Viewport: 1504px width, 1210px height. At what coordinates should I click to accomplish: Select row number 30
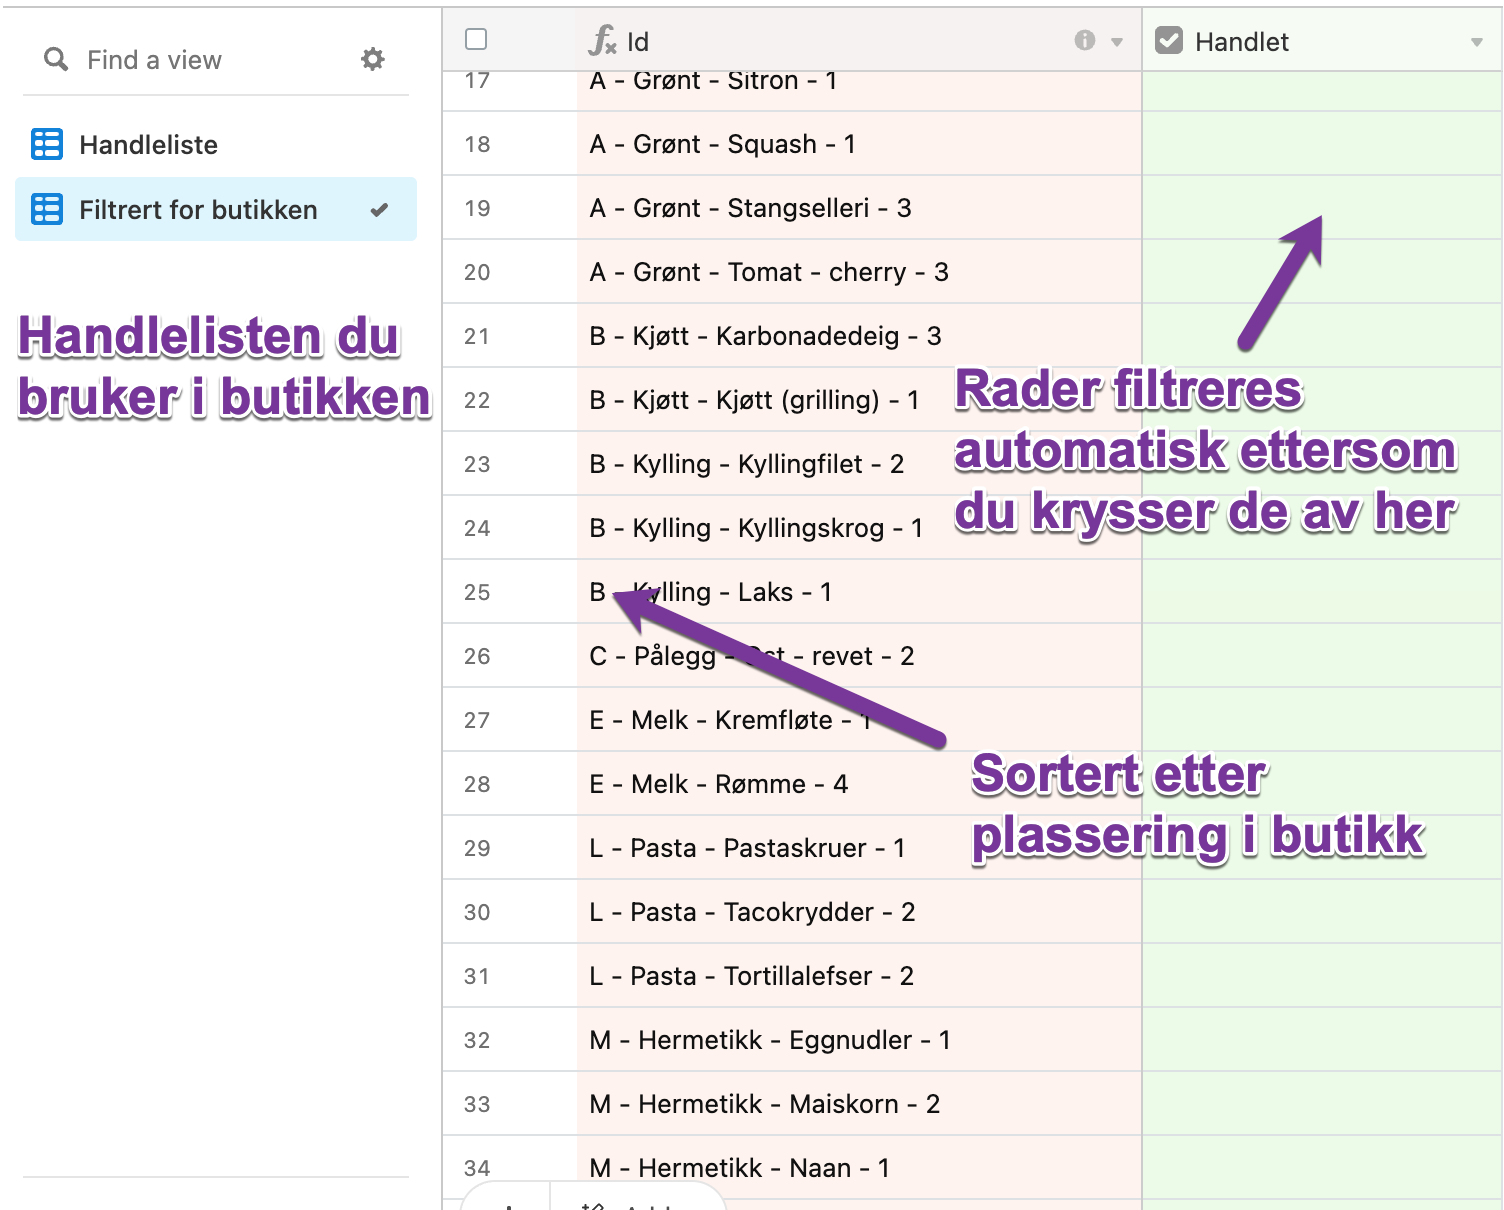[477, 912]
